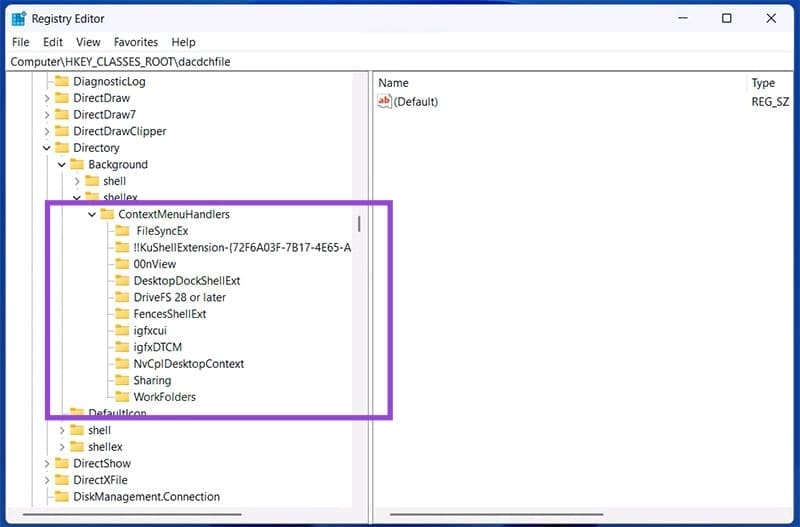The height and width of the screenshot is (527, 800).
Task: Click the DiagnosticLog folder icon
Action: tap(62, 81)
